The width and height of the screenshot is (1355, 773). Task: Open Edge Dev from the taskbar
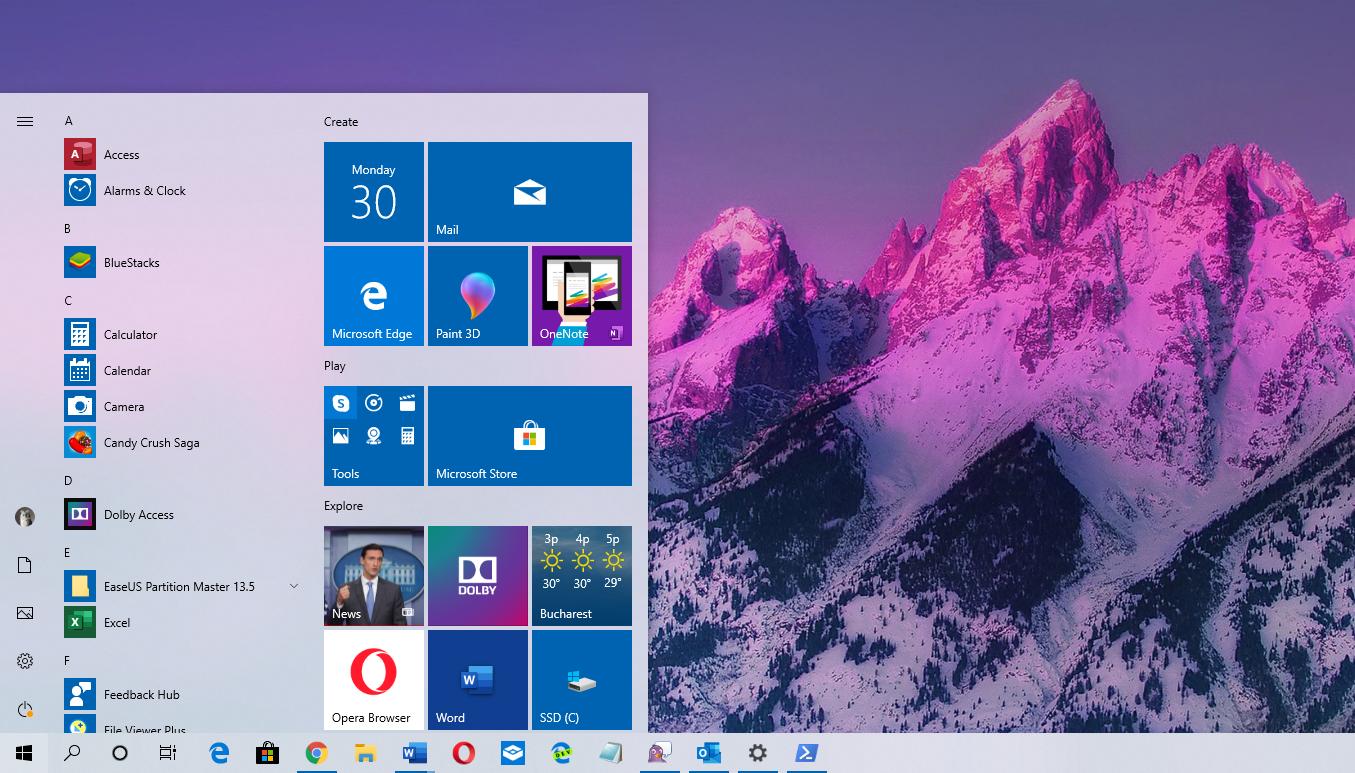point(562,753)
